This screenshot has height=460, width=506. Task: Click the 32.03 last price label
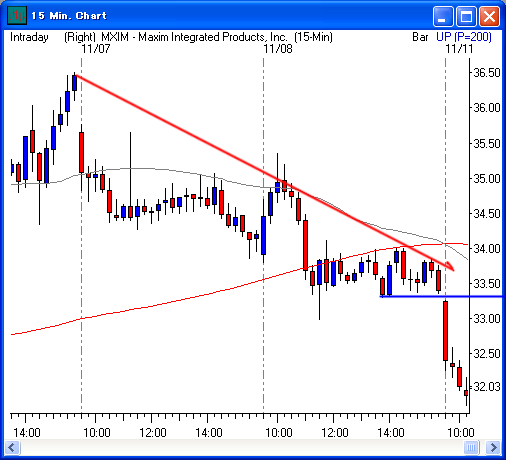coord(487,387)
